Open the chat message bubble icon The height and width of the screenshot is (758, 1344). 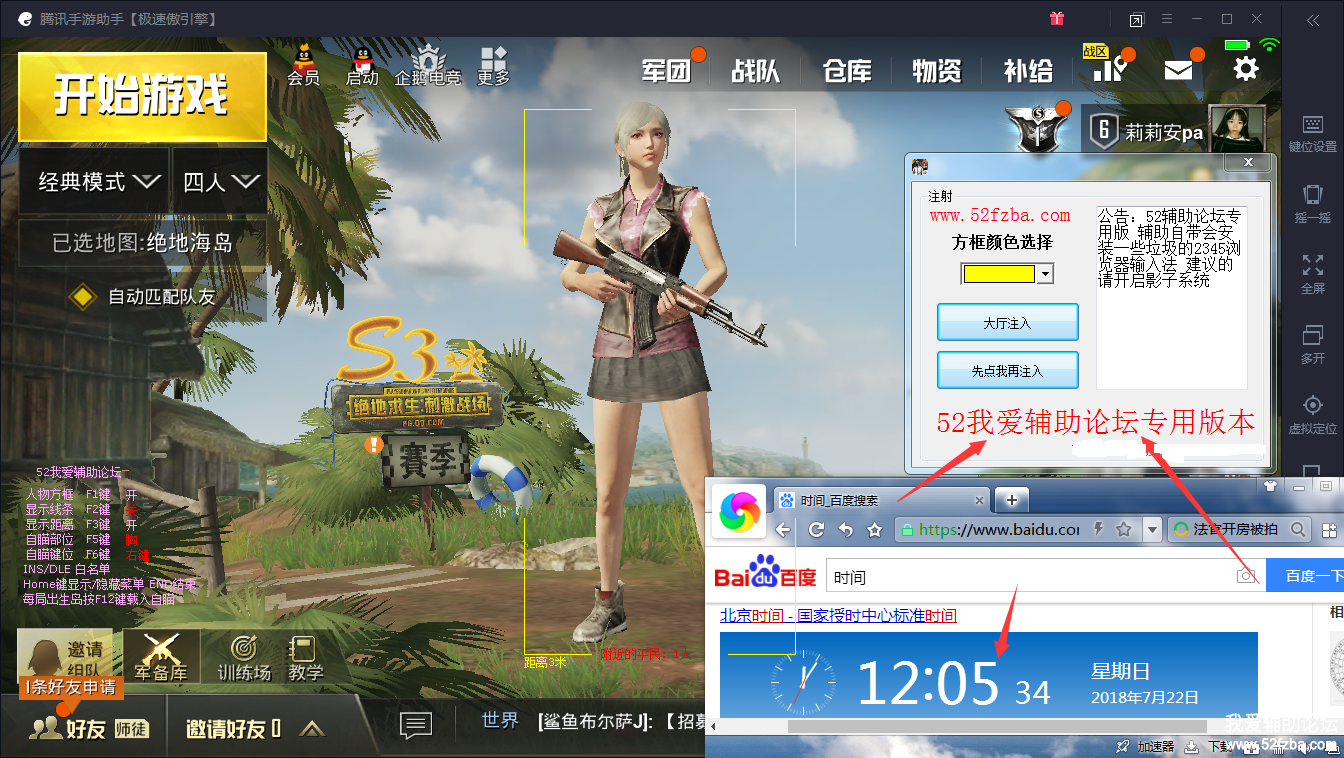pyautogui.click(x=415, y=724)
